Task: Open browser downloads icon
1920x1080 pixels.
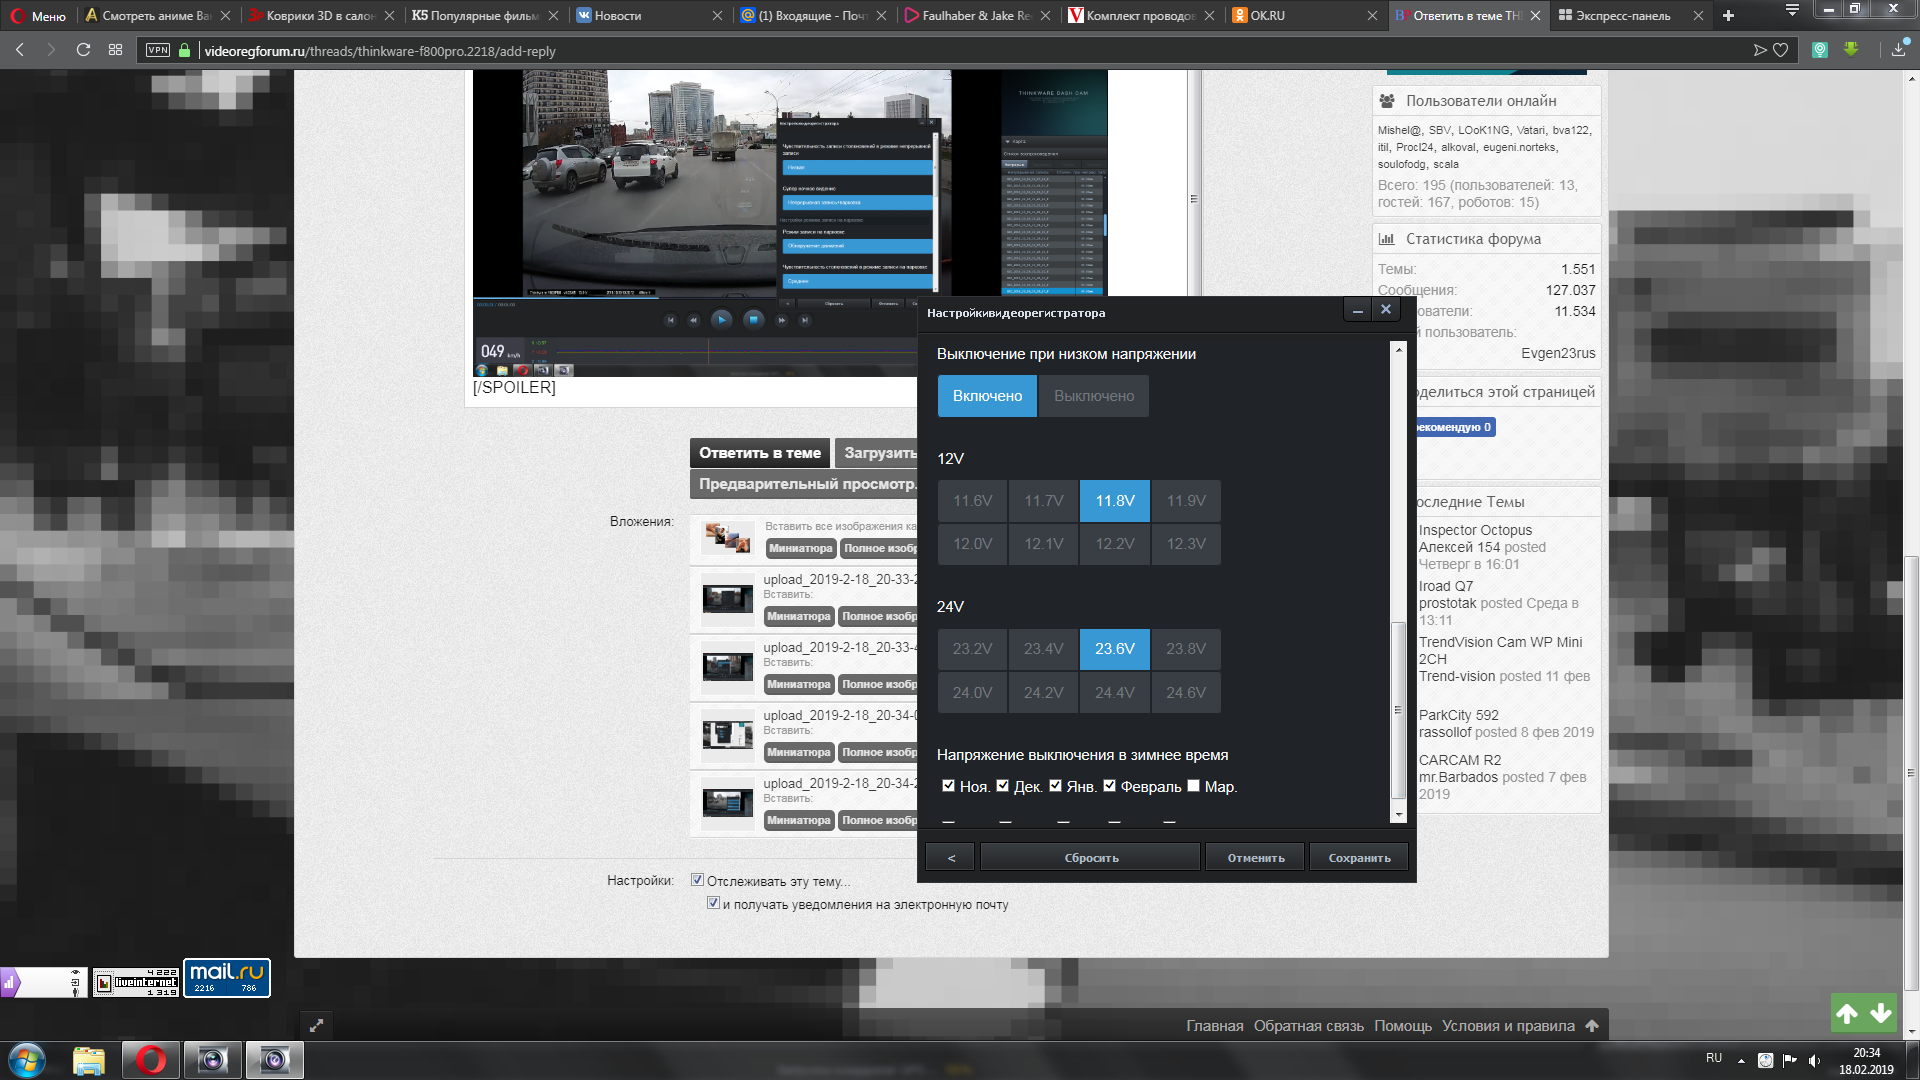Action: coord(1898,50)
